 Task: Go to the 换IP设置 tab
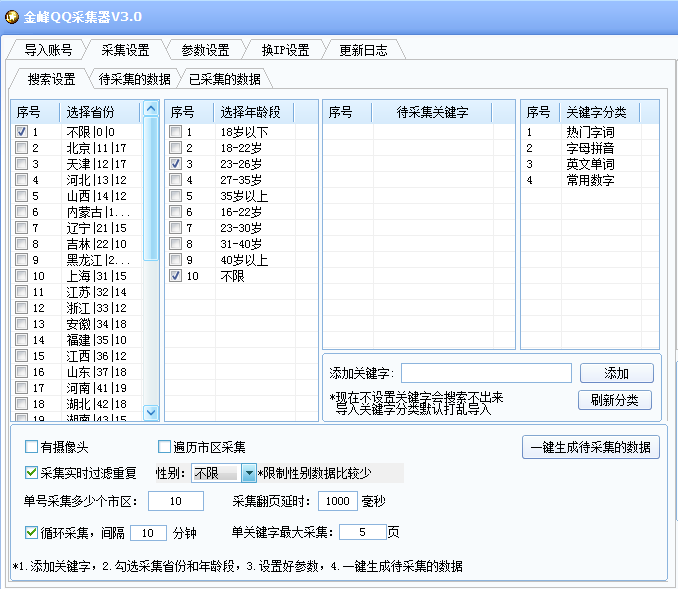(285, 50)
